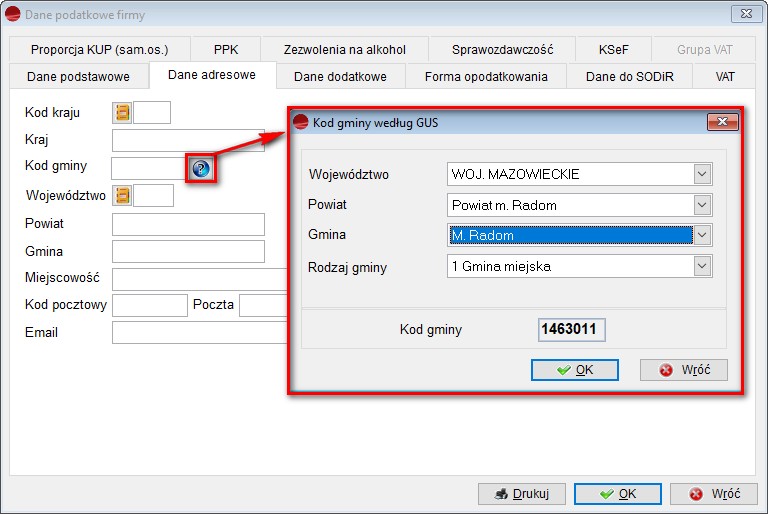
Task: Expand the Rodzaj gminy dropdown
Action: 702,266
